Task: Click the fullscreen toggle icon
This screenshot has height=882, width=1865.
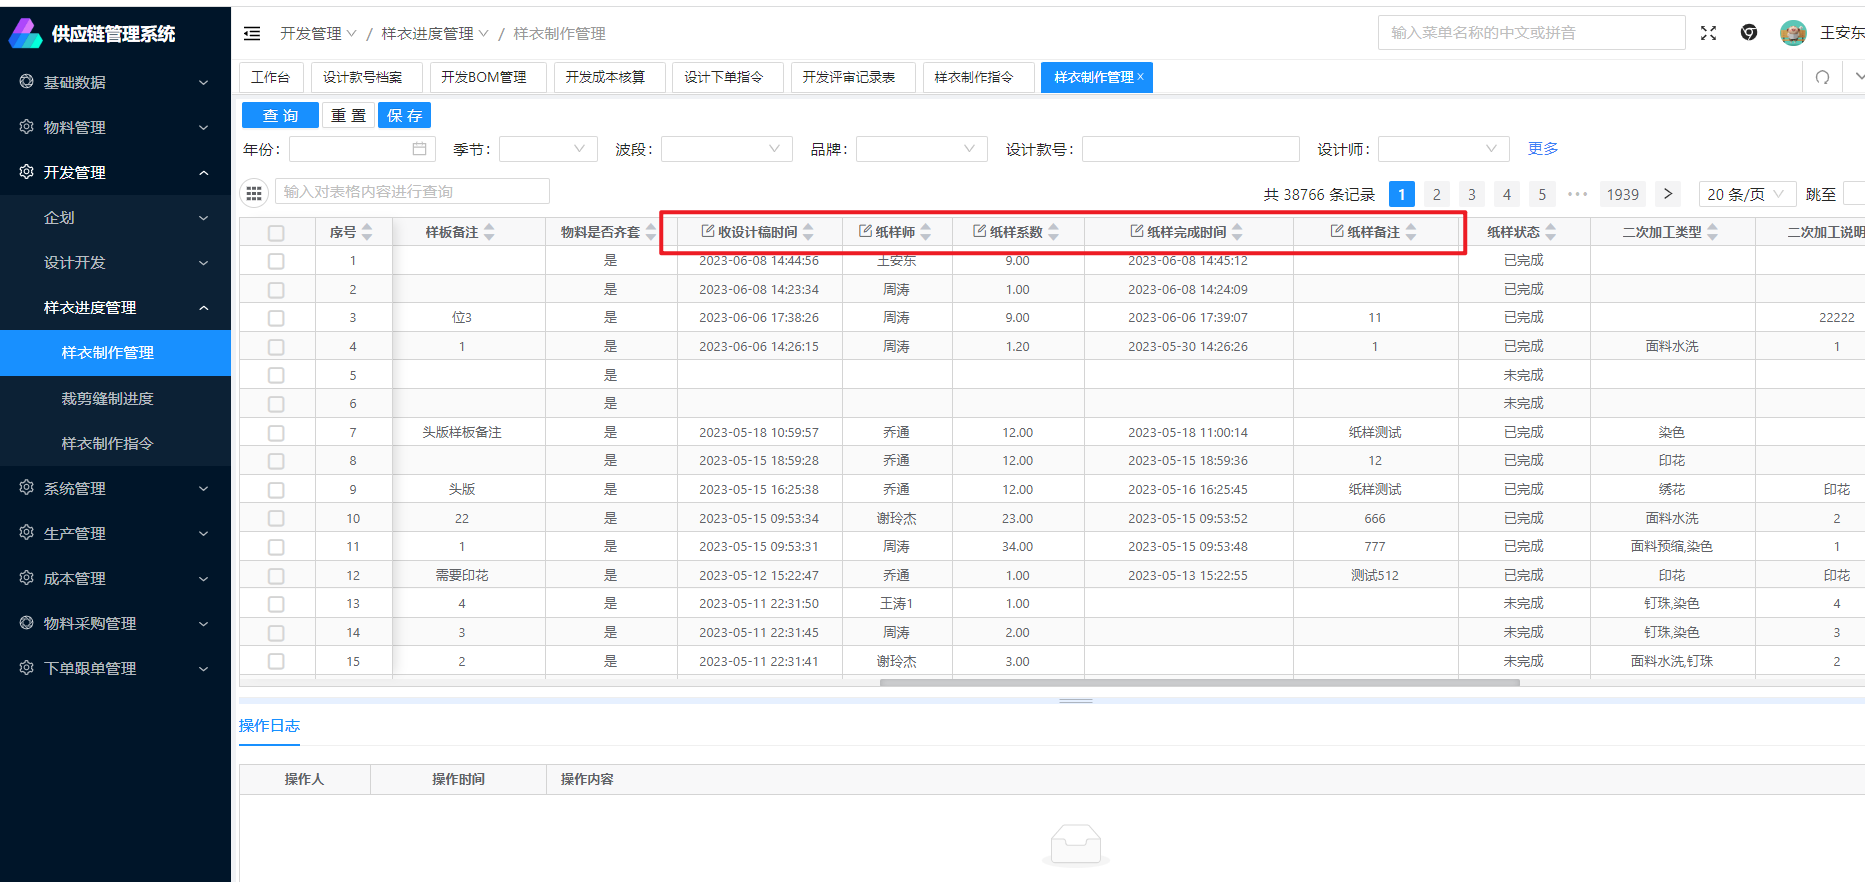Action: (1708, 33)
